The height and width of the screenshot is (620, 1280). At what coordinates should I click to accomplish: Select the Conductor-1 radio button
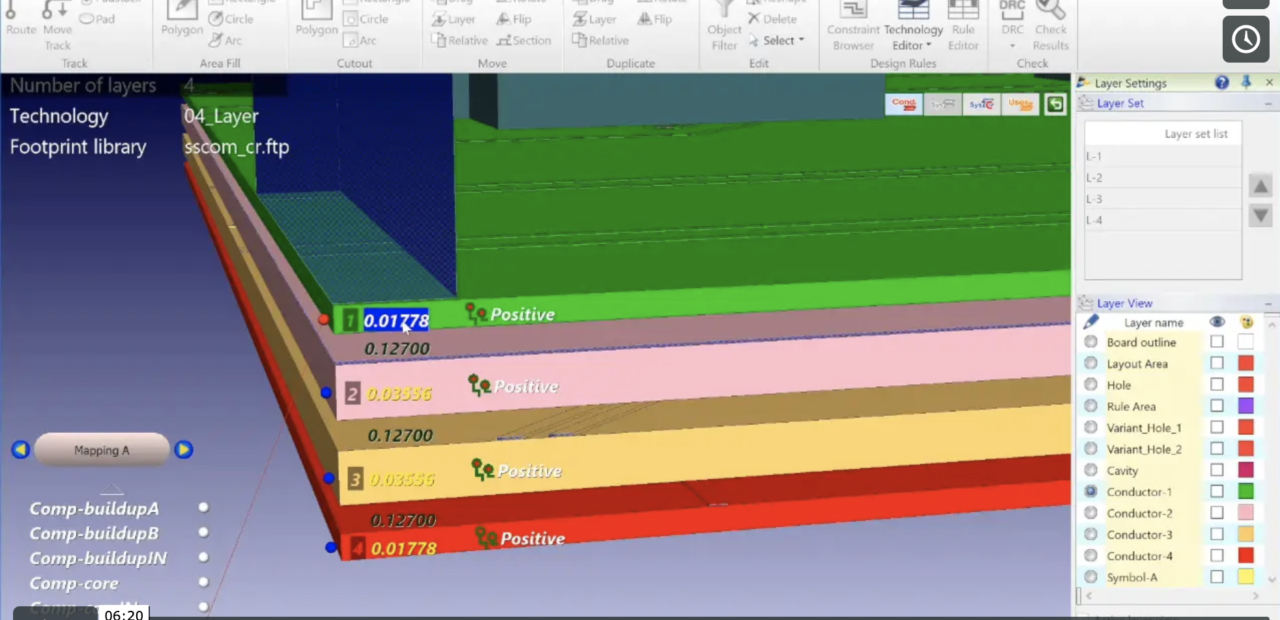[1090, 491]
